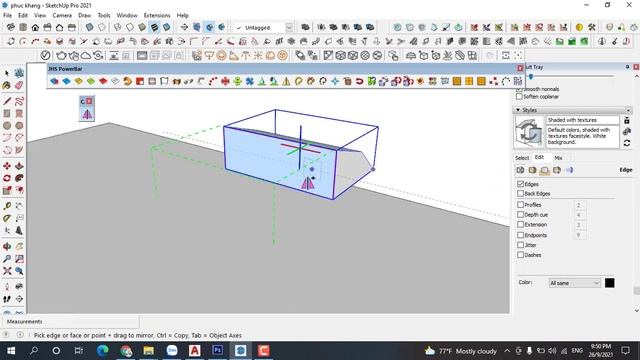Pick the Tape Measure tool
Screen dimensions: 640x360
(x=7, y=206)
